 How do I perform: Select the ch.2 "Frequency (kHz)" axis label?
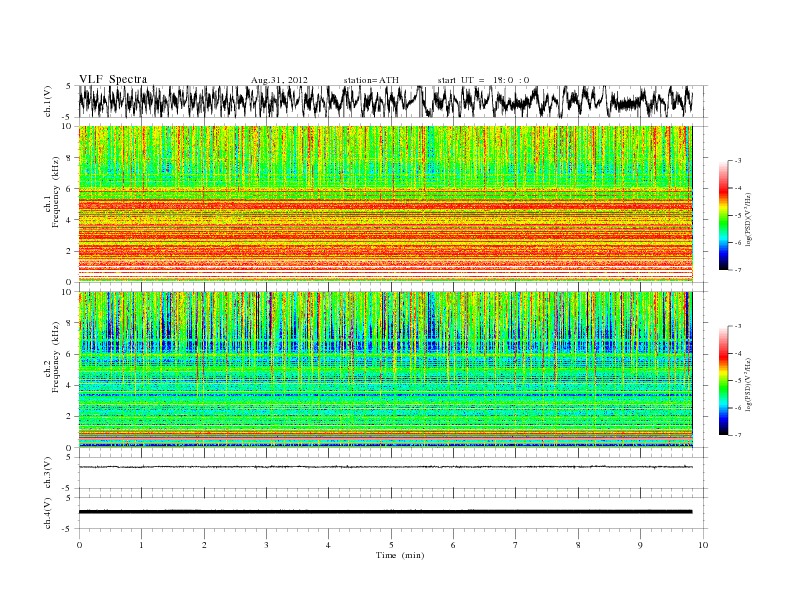click(x=56, y=356)
